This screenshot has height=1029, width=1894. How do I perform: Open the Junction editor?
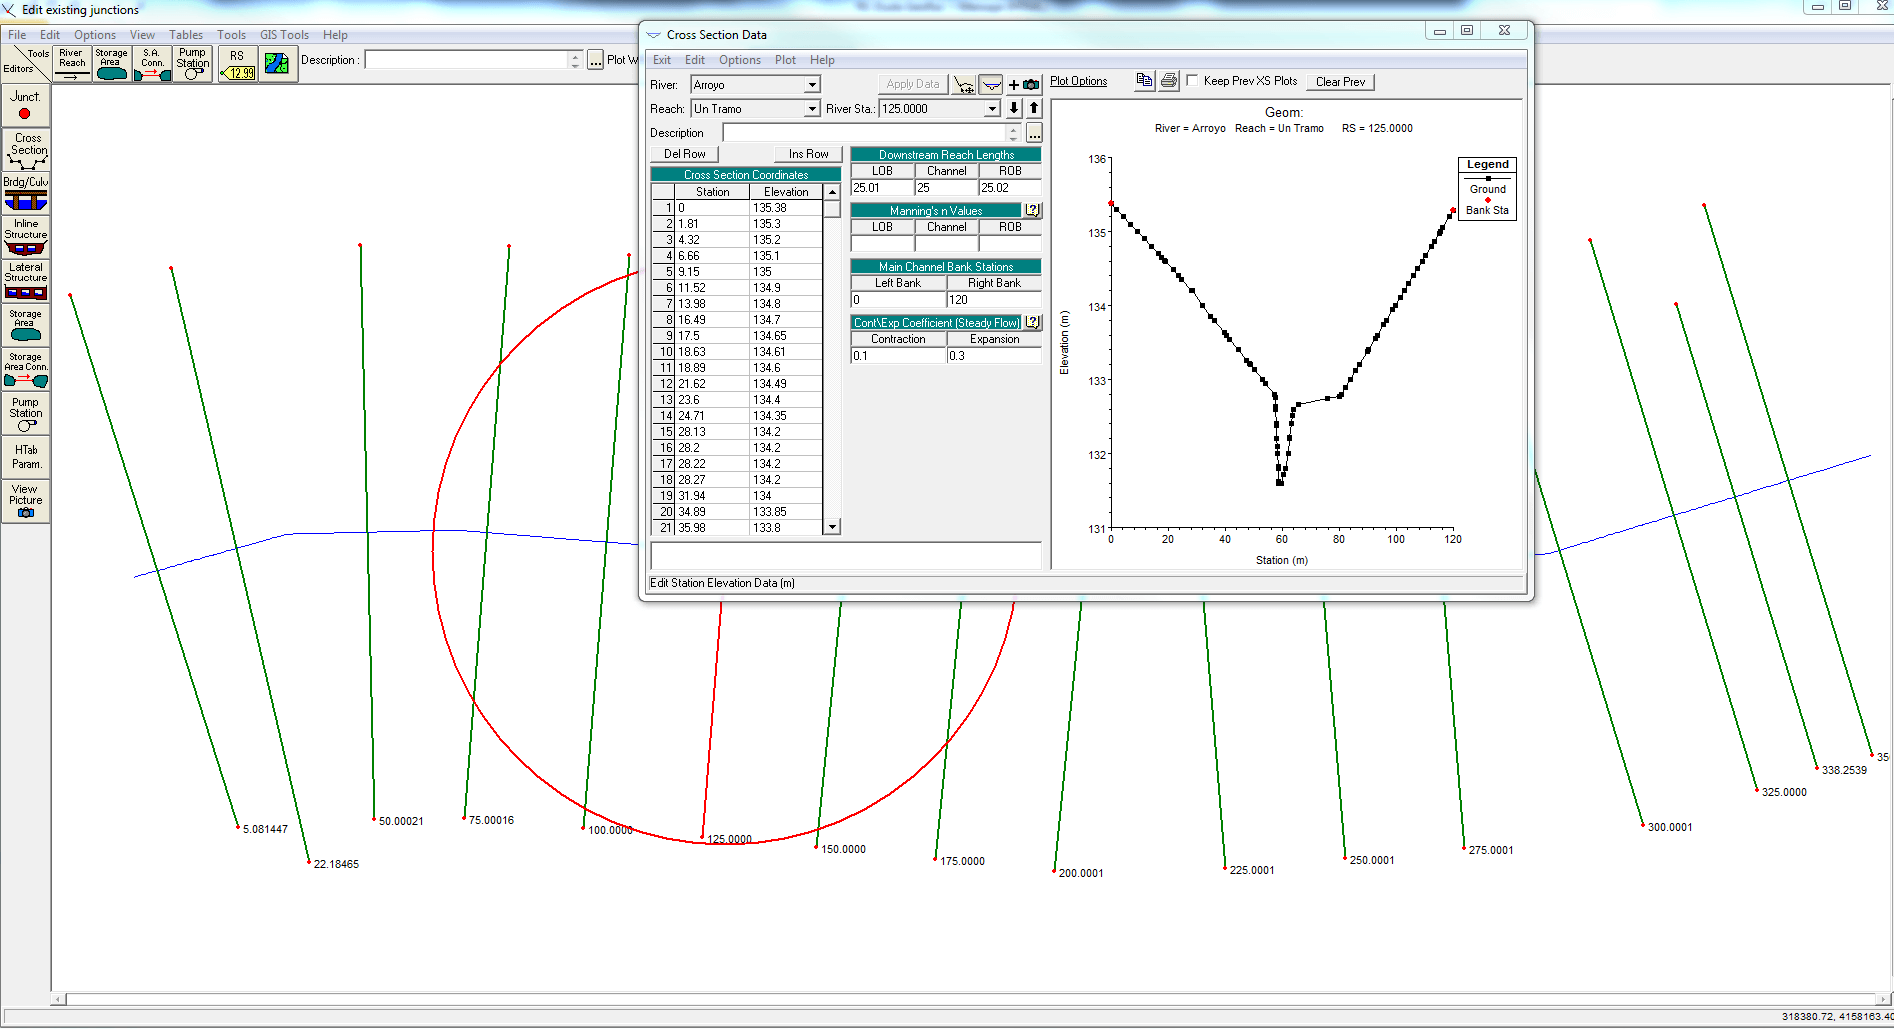point(25,105)
